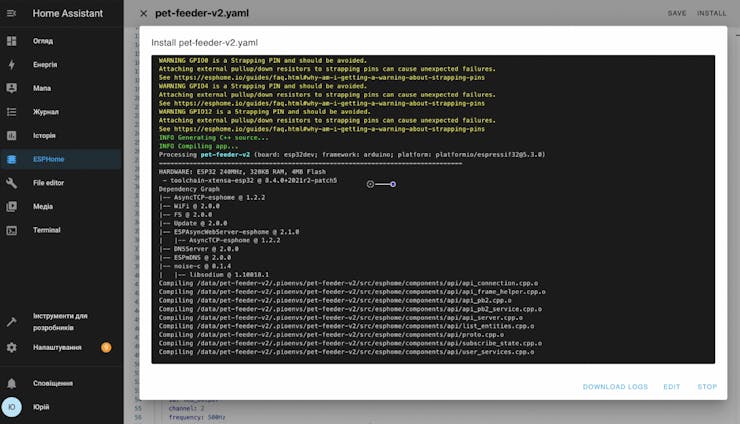Open the Terminal console icon
Image resolution: width=740 pixels, height=424 pixels.
click(x=11, y=230)
